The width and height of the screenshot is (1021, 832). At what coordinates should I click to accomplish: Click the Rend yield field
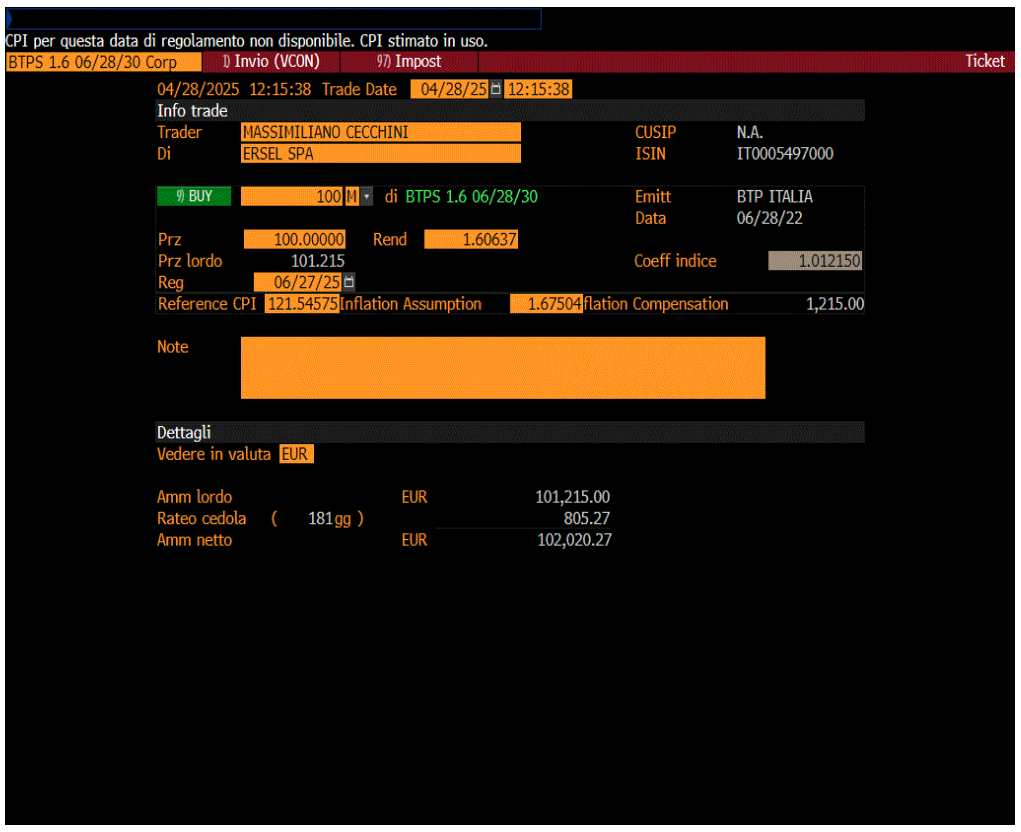point(471,240)
